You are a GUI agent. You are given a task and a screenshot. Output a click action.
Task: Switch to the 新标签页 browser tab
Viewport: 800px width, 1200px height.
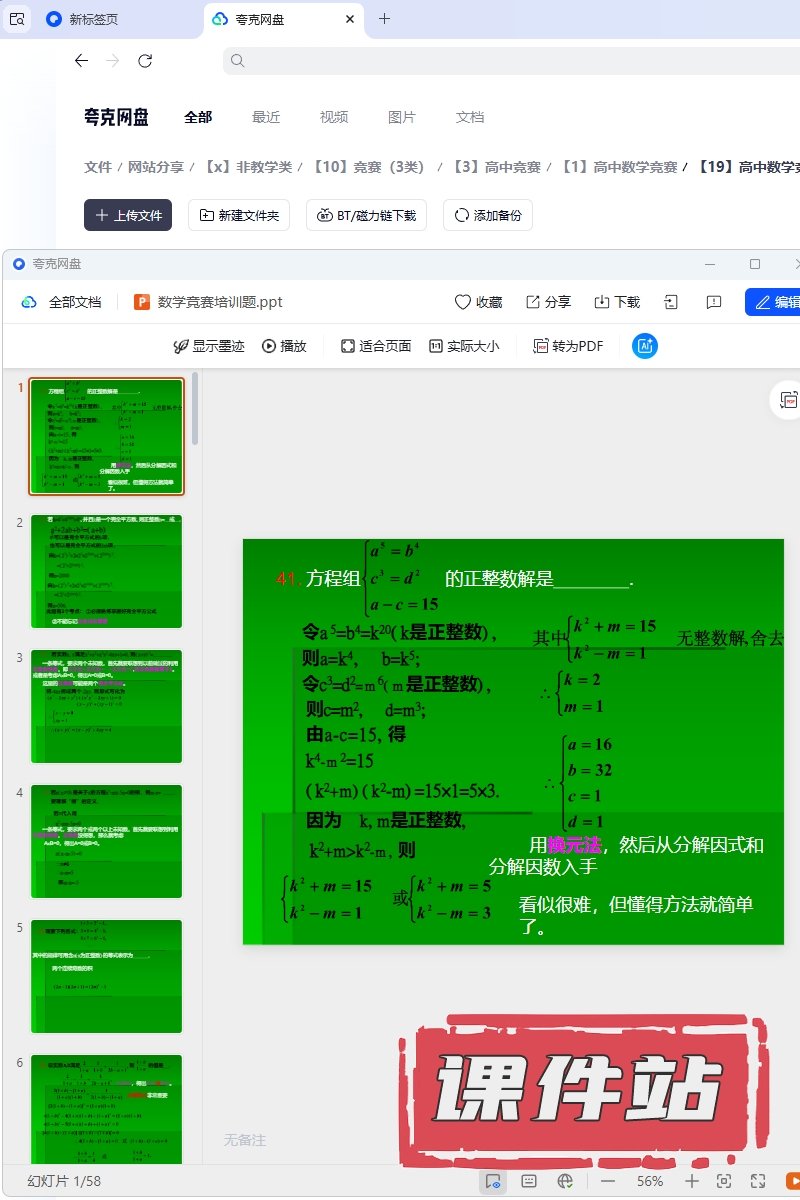coord(93,19)
